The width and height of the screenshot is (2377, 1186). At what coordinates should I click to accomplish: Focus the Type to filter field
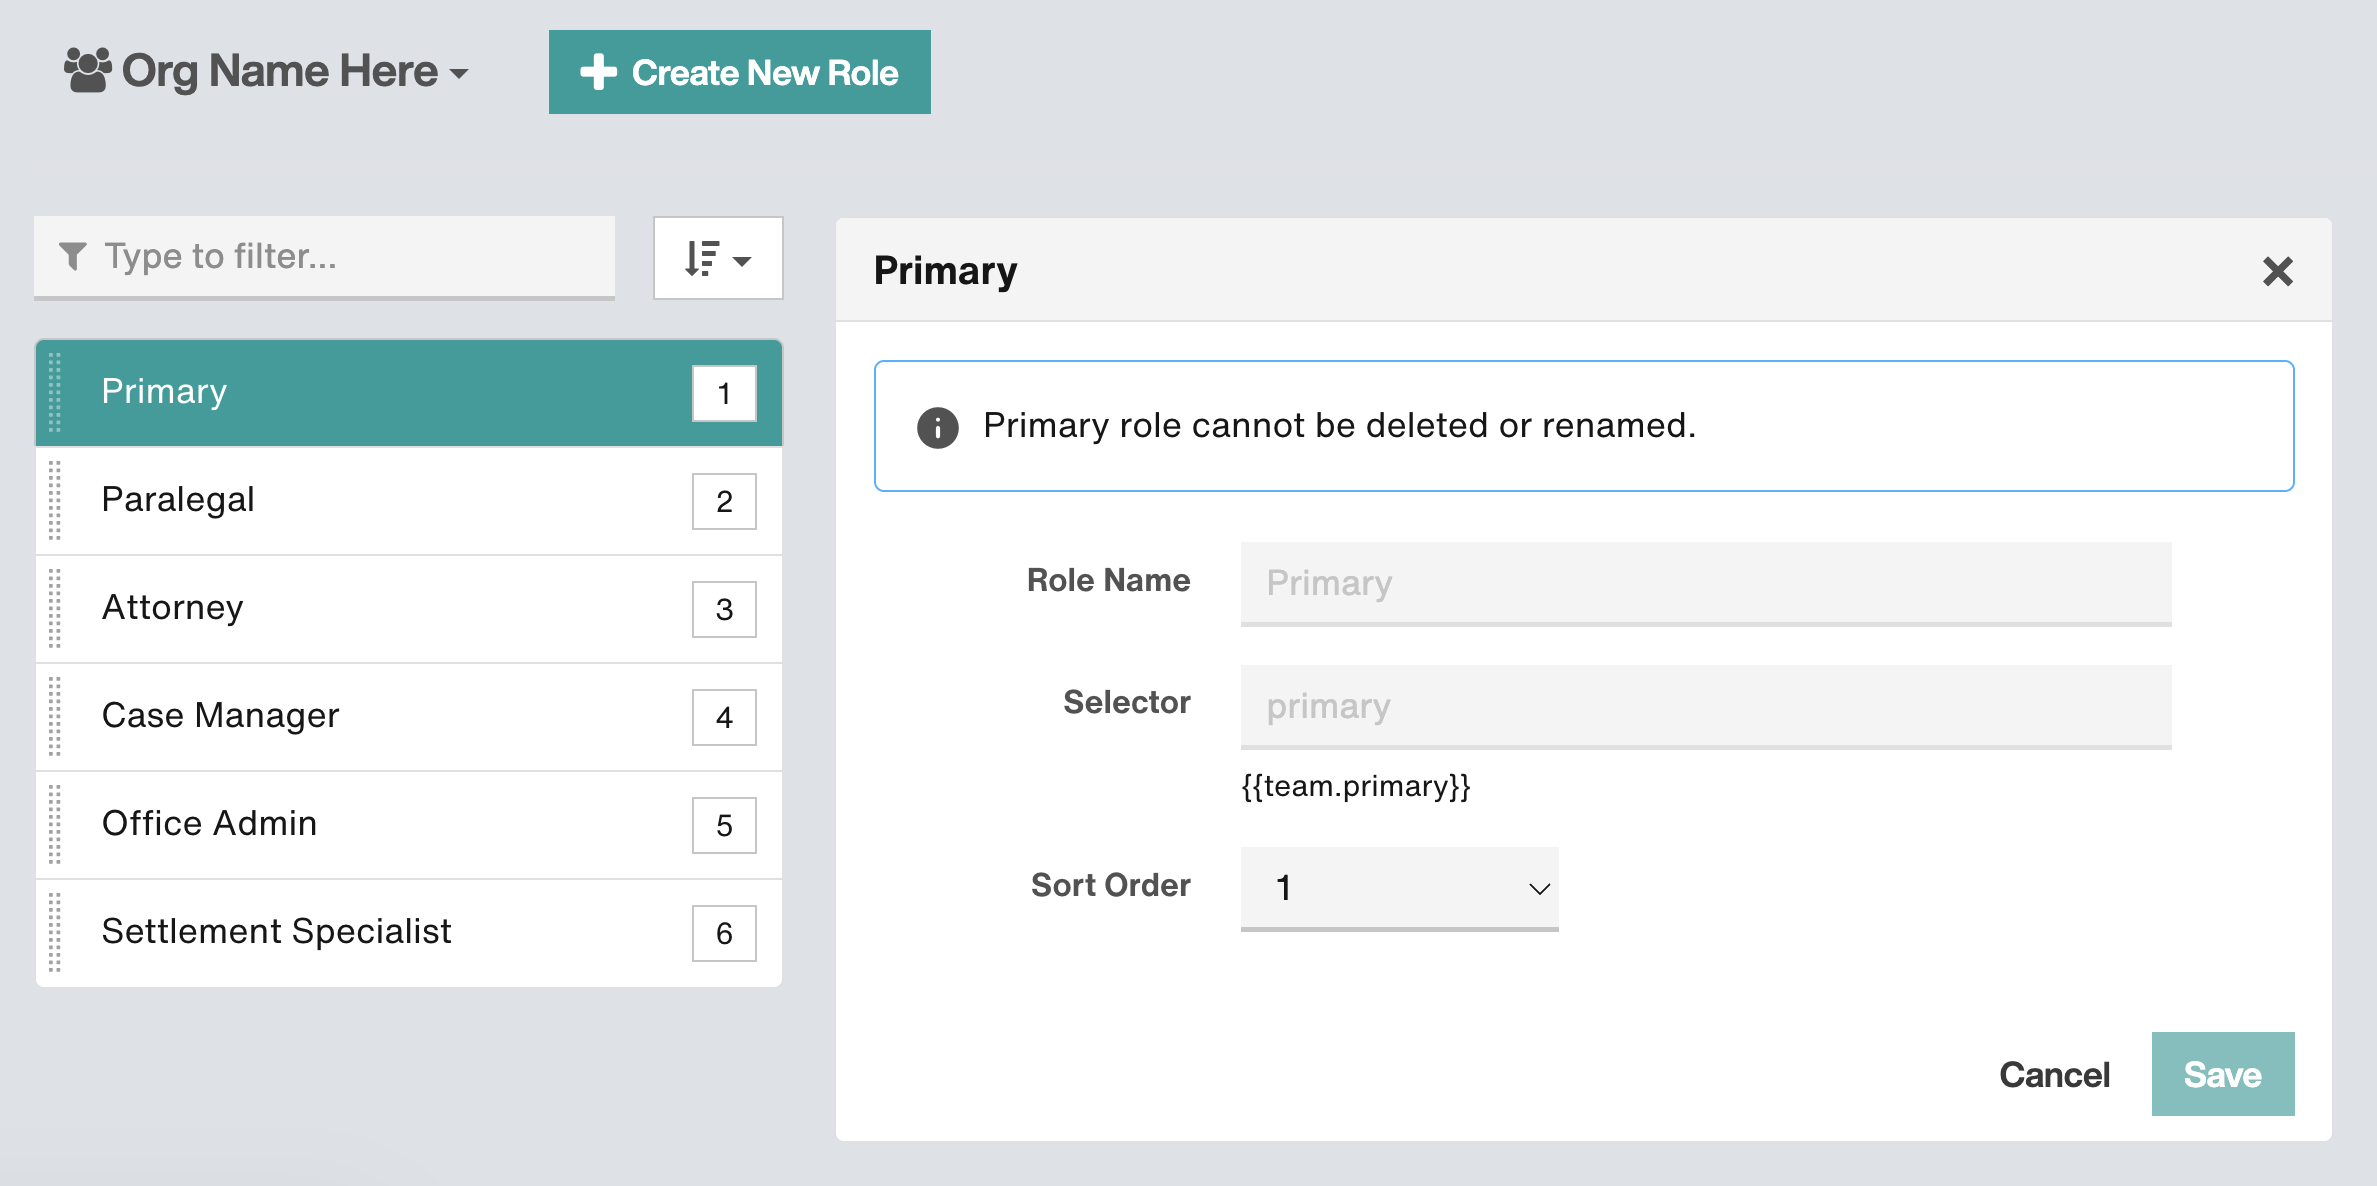(x=324, y=257)
